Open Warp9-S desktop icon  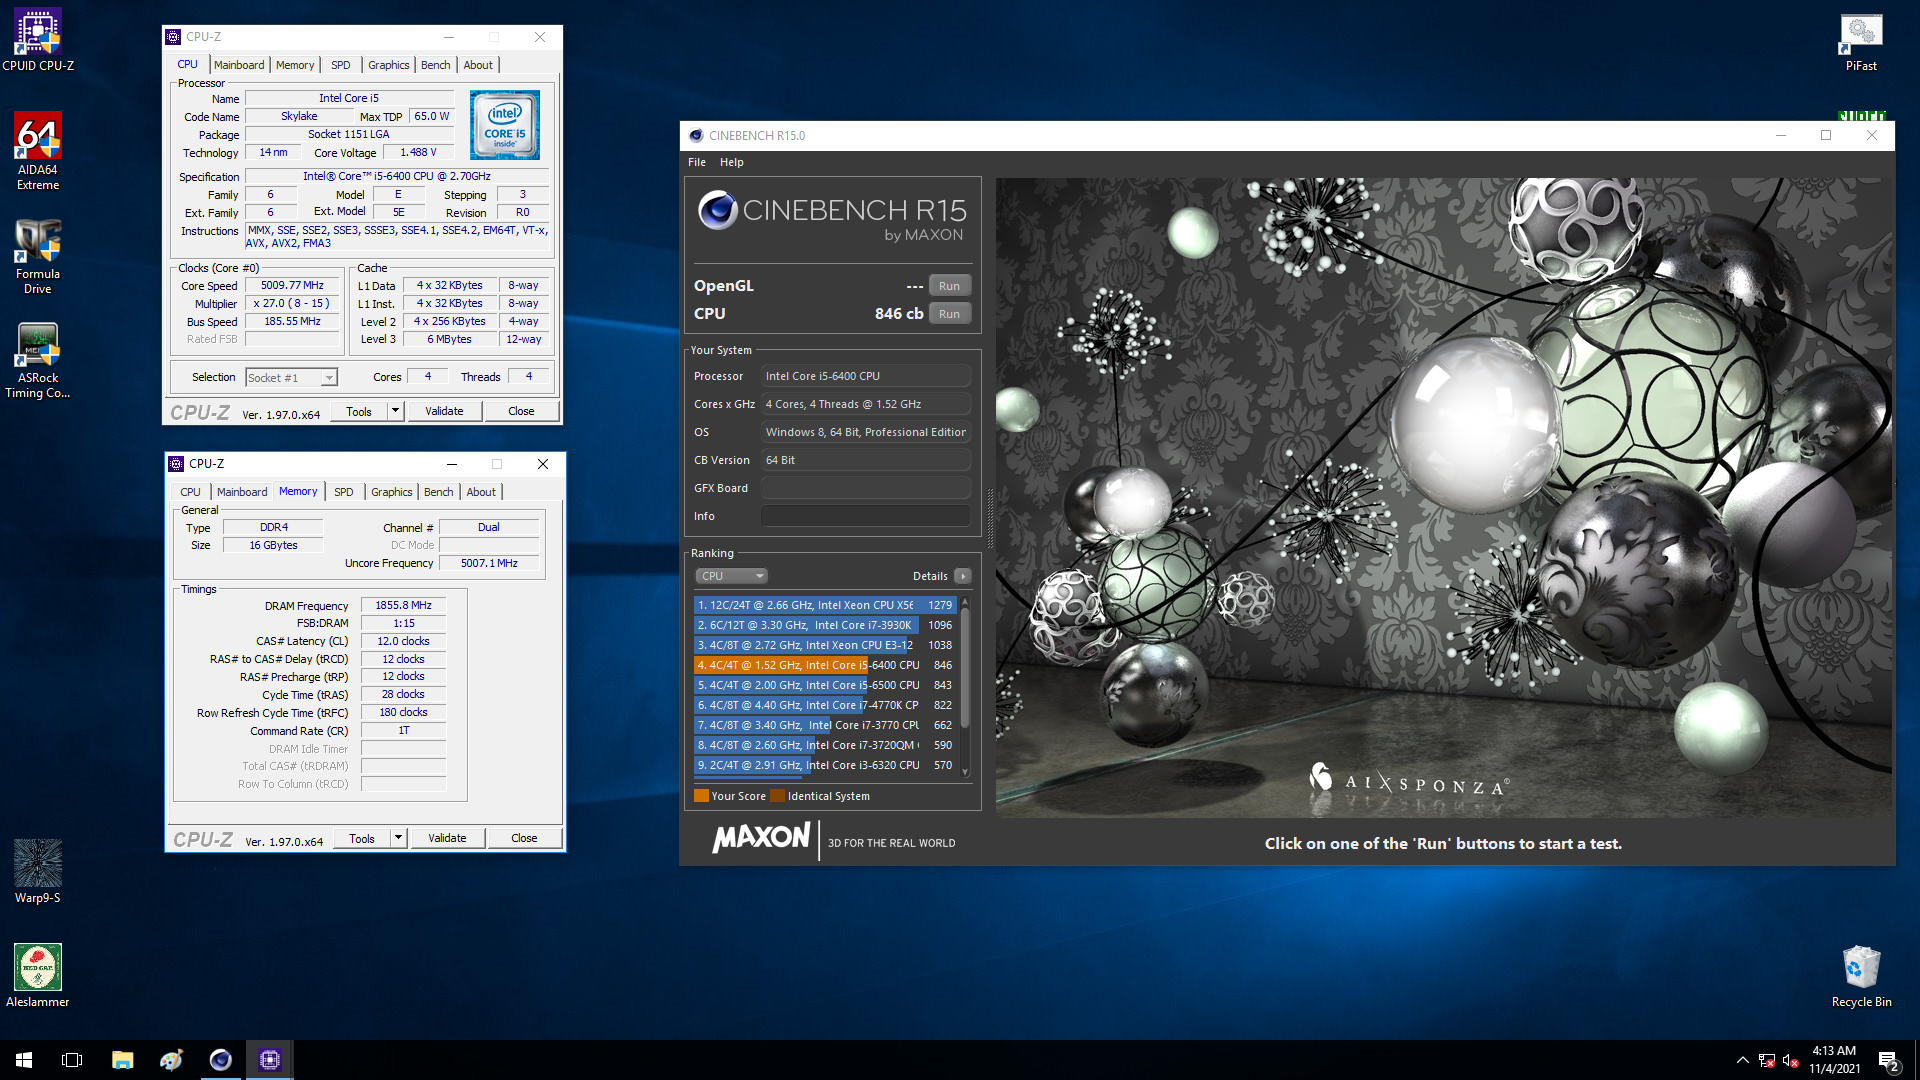tap(38, 872)
